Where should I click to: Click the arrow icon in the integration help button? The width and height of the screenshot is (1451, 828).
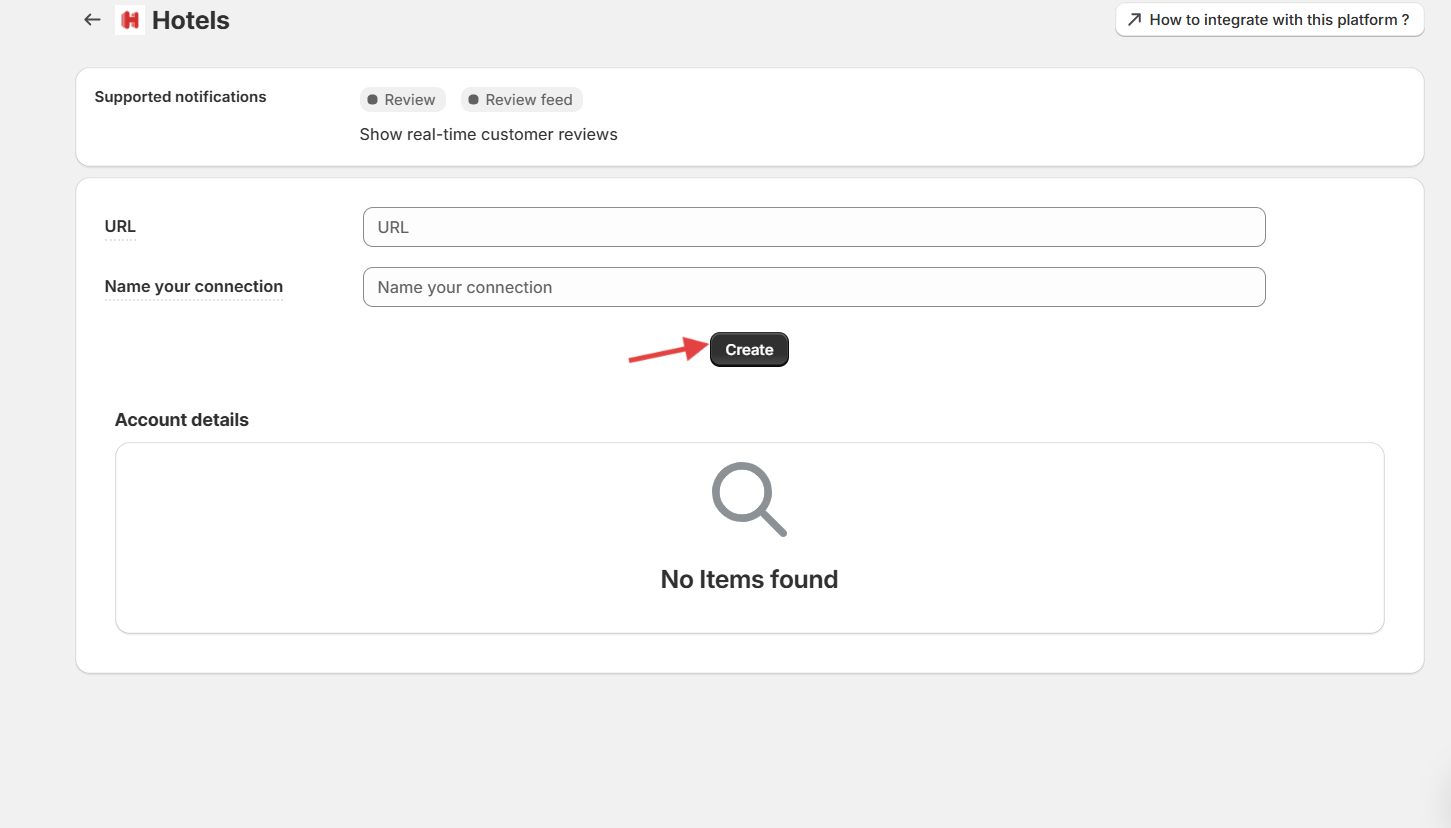(1134, 19)
